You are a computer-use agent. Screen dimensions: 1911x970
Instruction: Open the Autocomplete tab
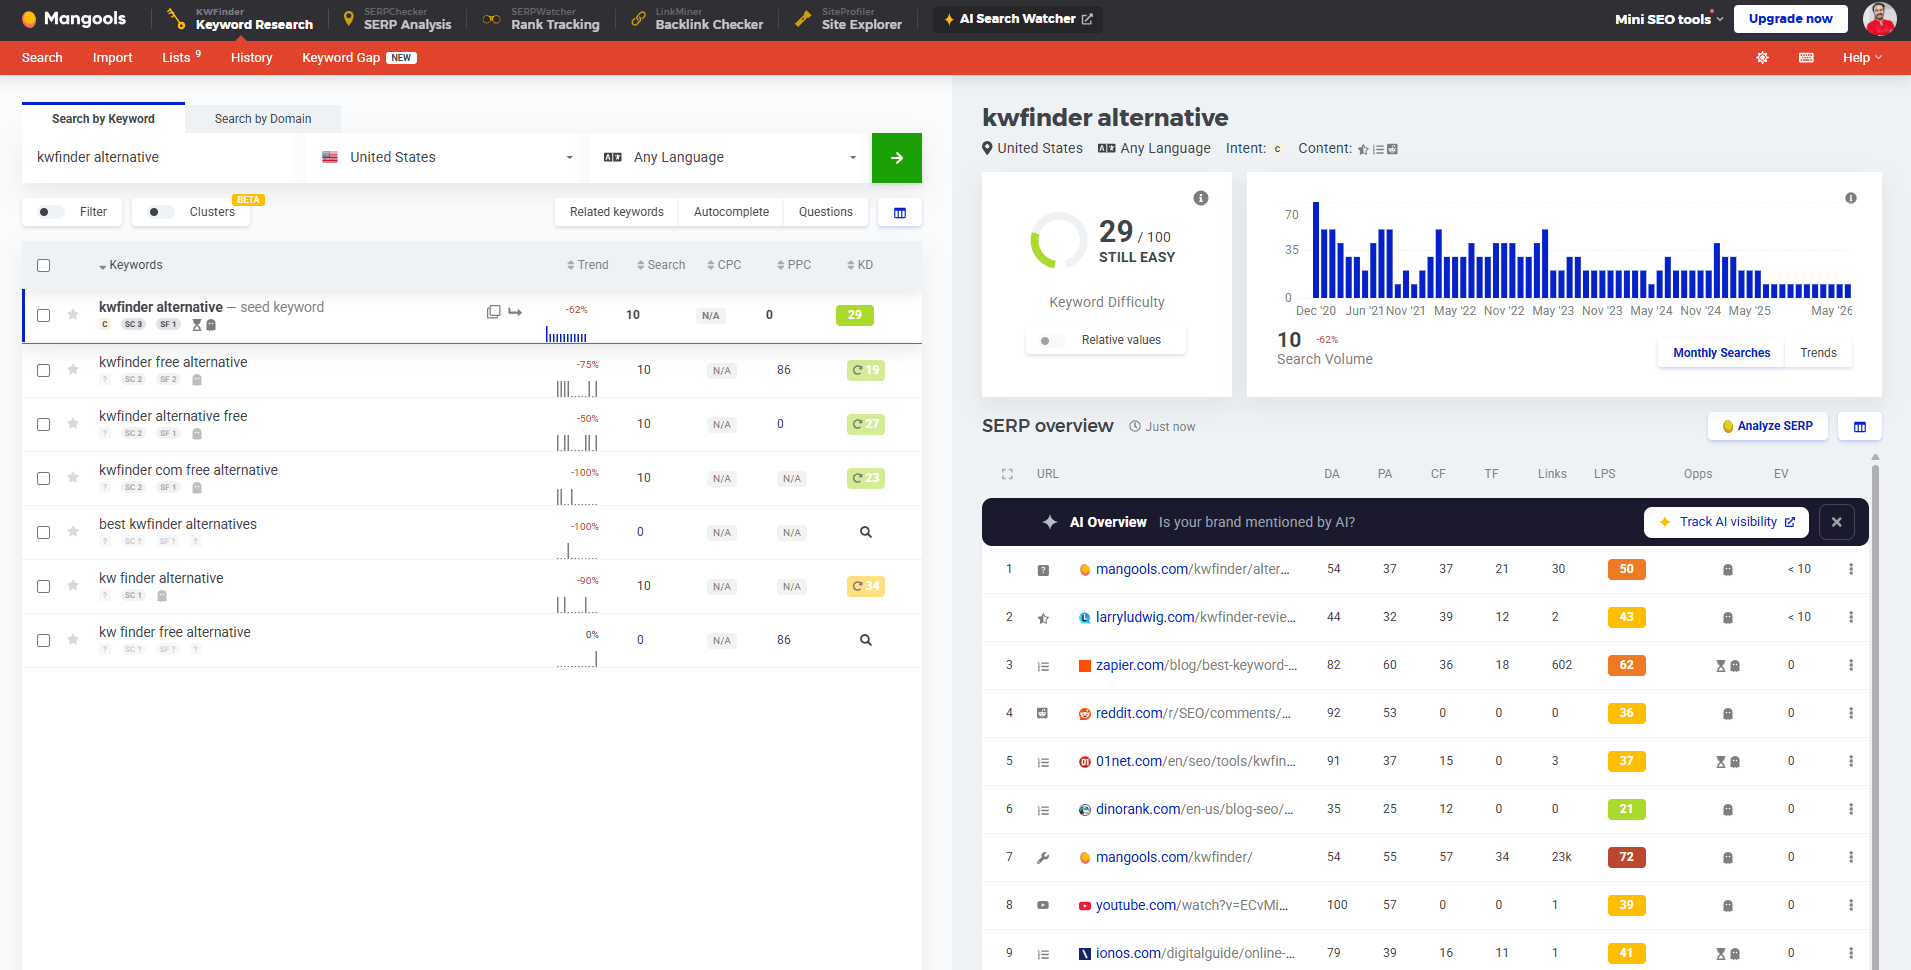click(x=731, y=212)
